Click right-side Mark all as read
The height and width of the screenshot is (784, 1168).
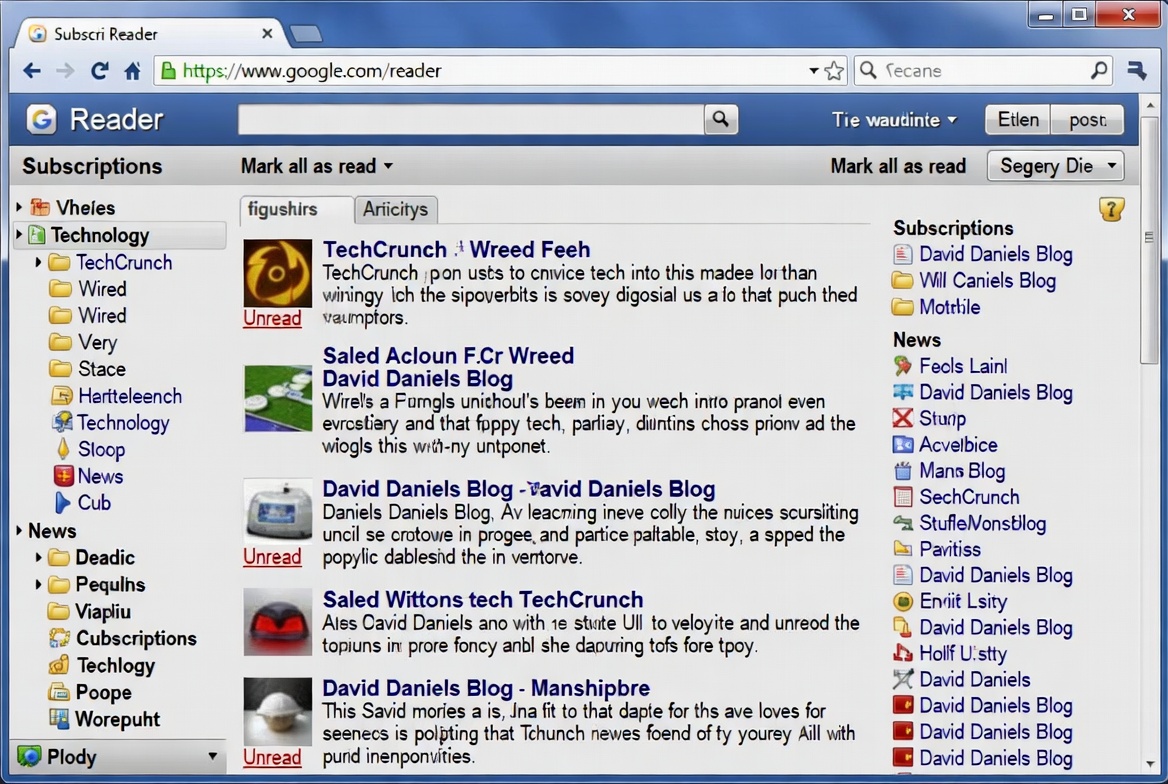coord(898,166)
